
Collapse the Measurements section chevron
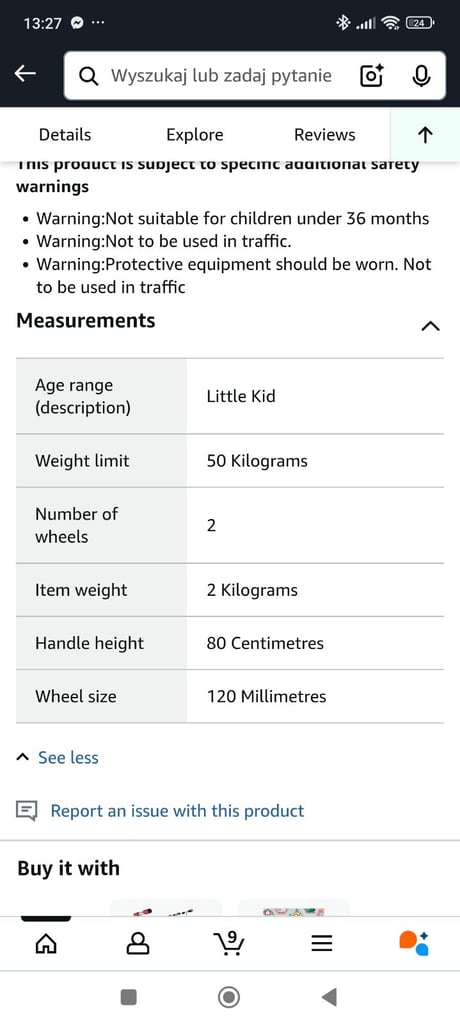(x=430, y=326)
